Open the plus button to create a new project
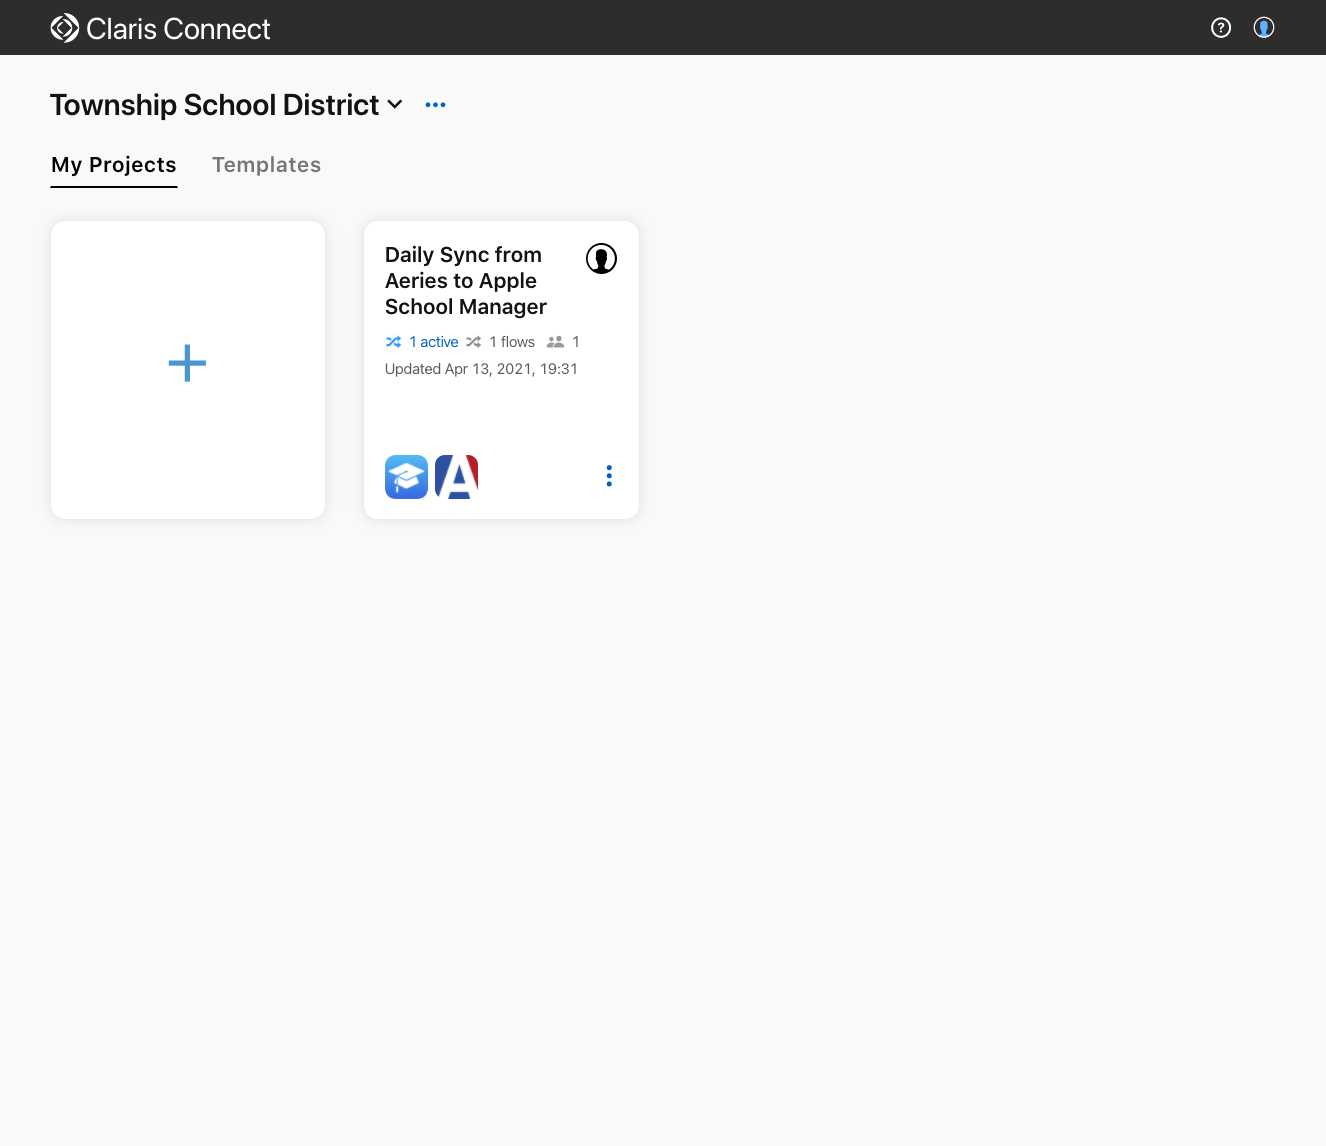1326x1146 pixels. click(x=187, y=364)
